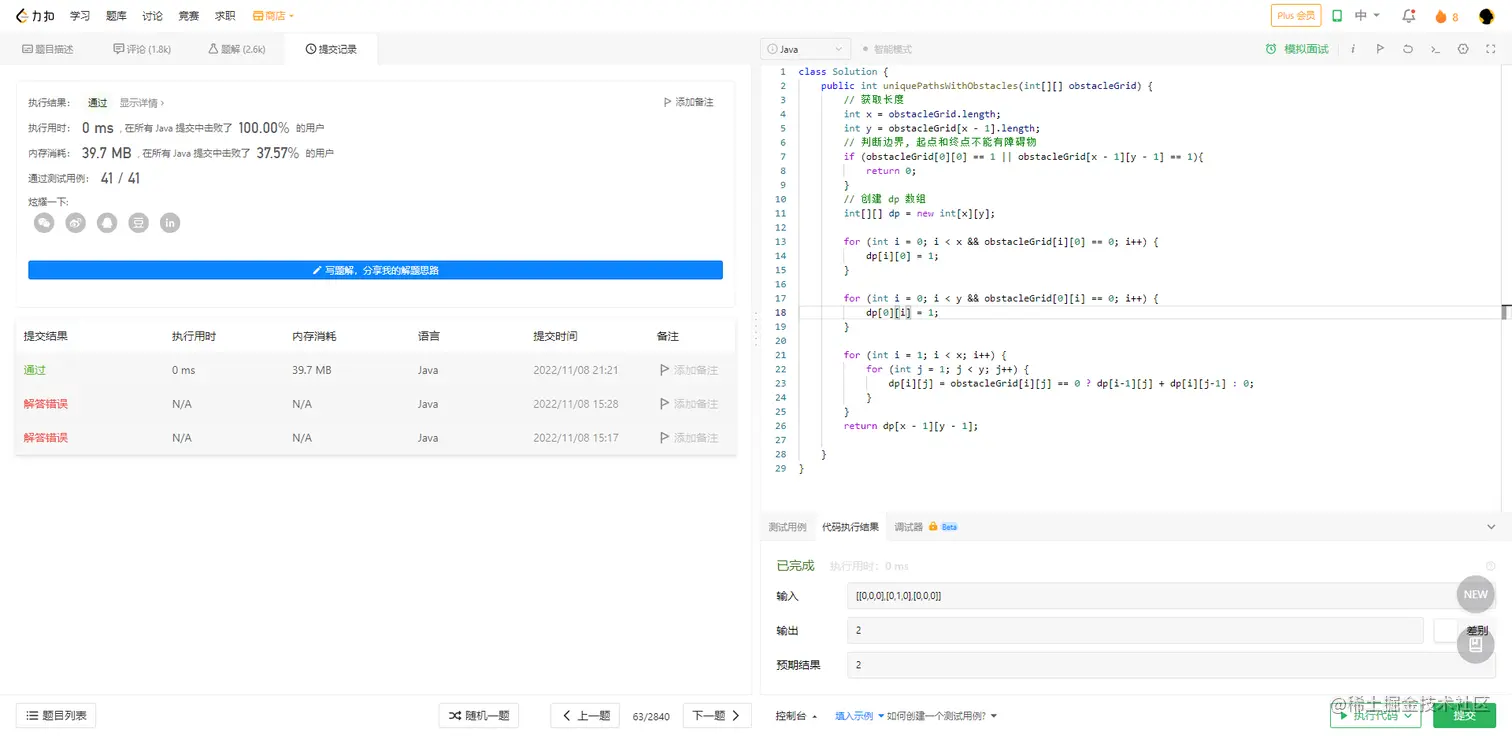Image resolution: width=1512 pixels, height=736 pixels.
Task: Open editor settings gear icon
Action: point(1463,49)
